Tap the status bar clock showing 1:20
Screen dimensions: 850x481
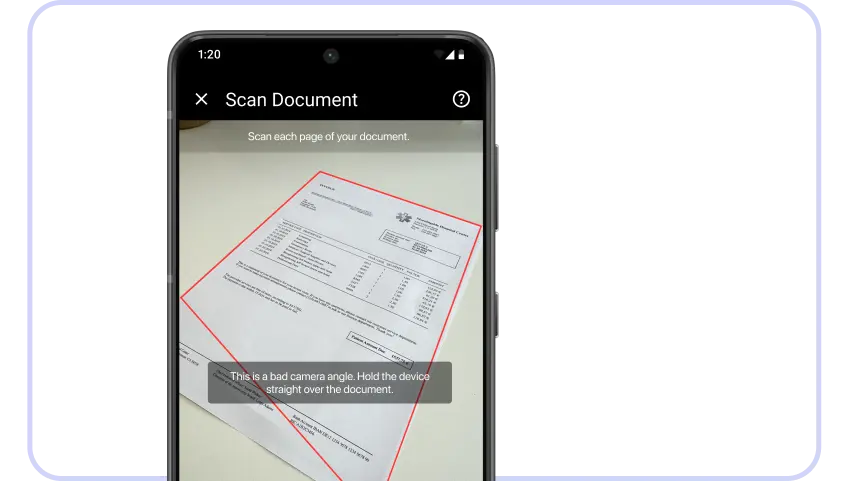(x=209, y=54)
